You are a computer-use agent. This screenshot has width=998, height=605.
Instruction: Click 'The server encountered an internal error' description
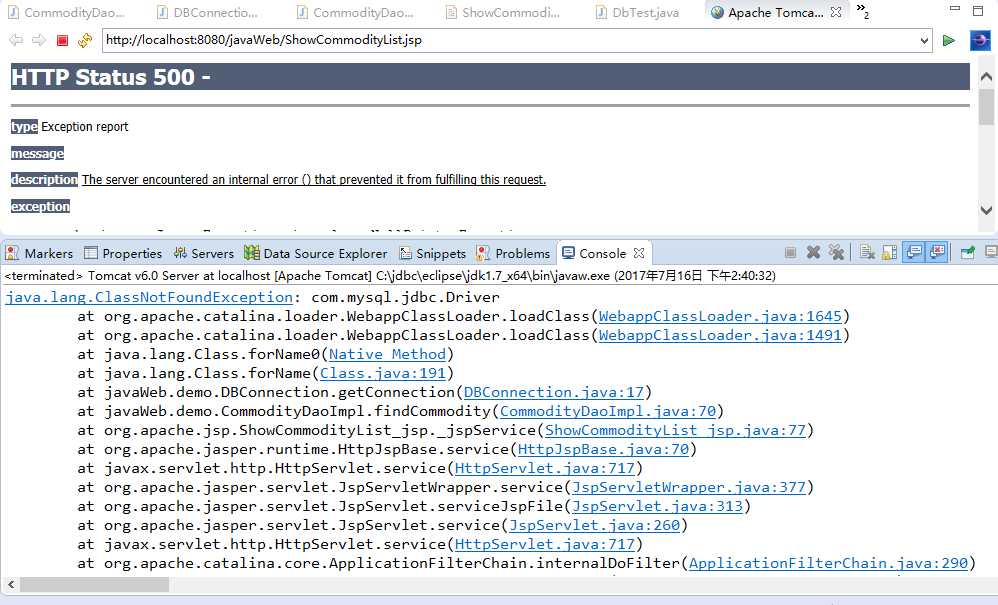[314, 180]
